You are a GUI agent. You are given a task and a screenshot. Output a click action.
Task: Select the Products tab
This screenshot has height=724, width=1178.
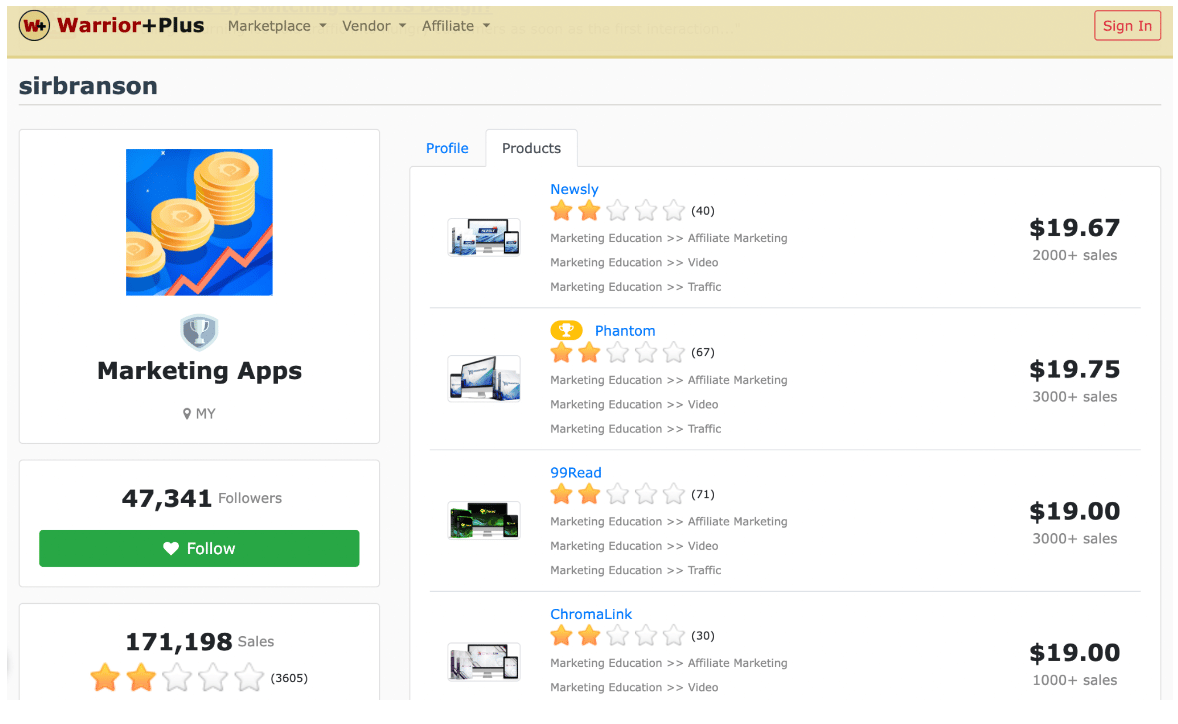[x=531, y=149]
